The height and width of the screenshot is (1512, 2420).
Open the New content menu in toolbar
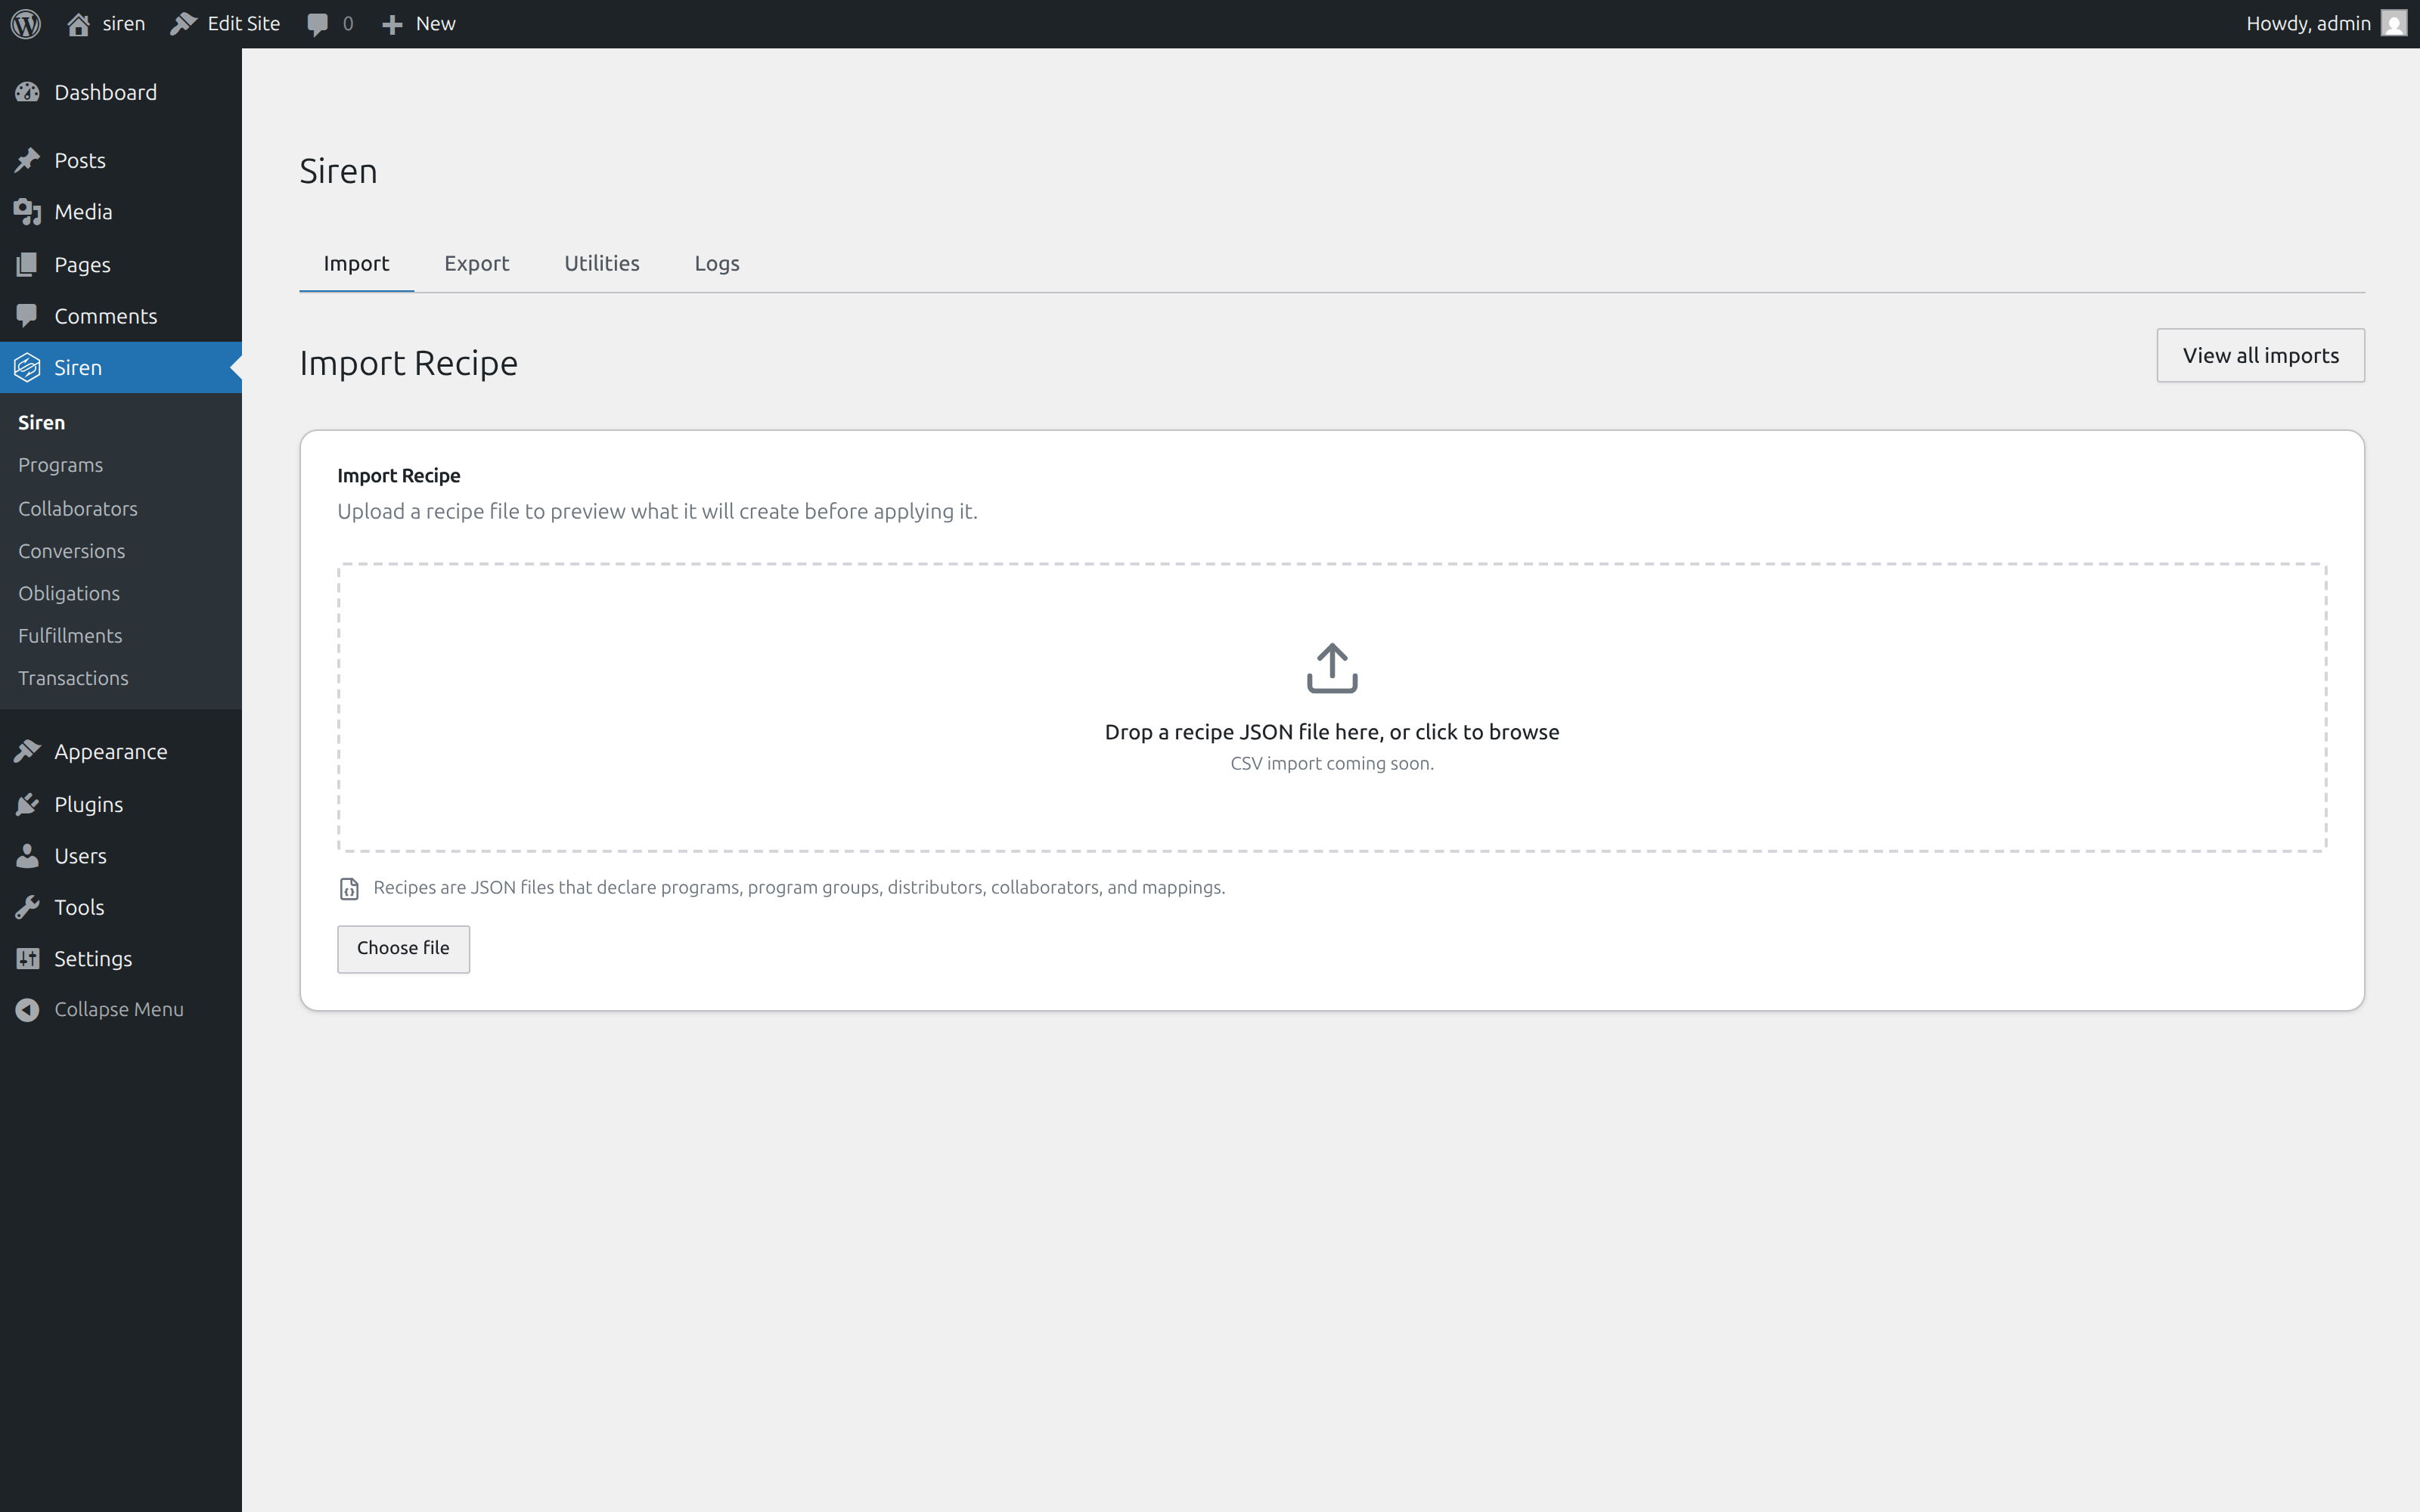pyautogui.click(x=418, y=23)
